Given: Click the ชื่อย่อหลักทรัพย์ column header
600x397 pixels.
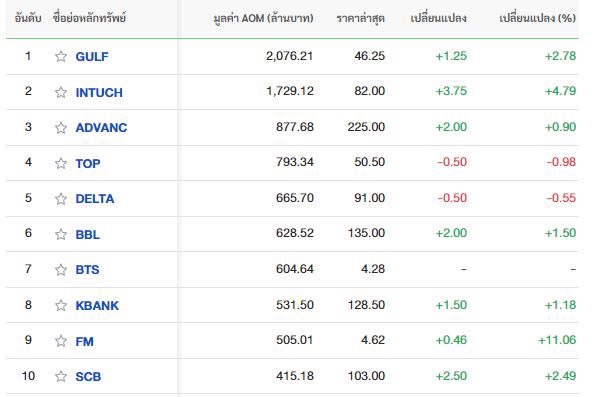Looking at the screenshot, I should pyautogui.click(x=89, y=18).
